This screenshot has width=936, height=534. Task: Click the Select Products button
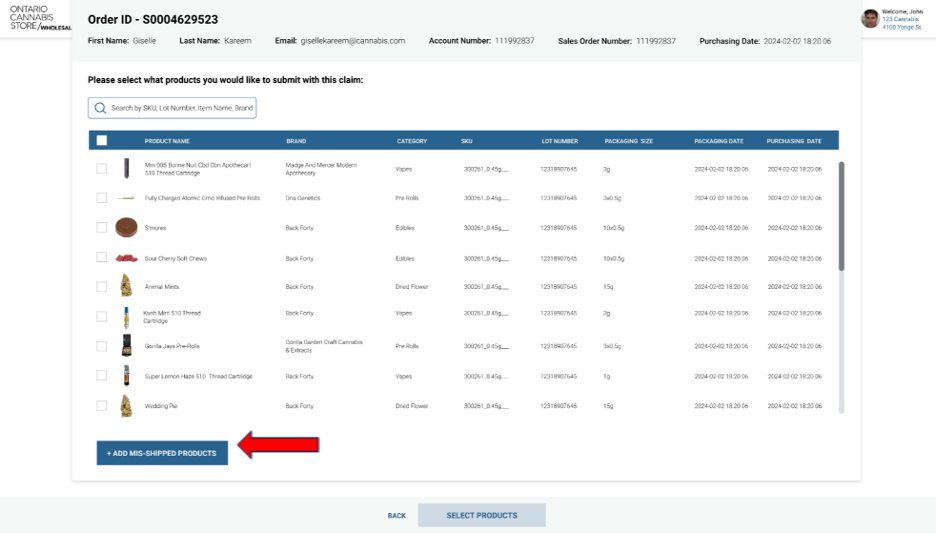(482, 516)
